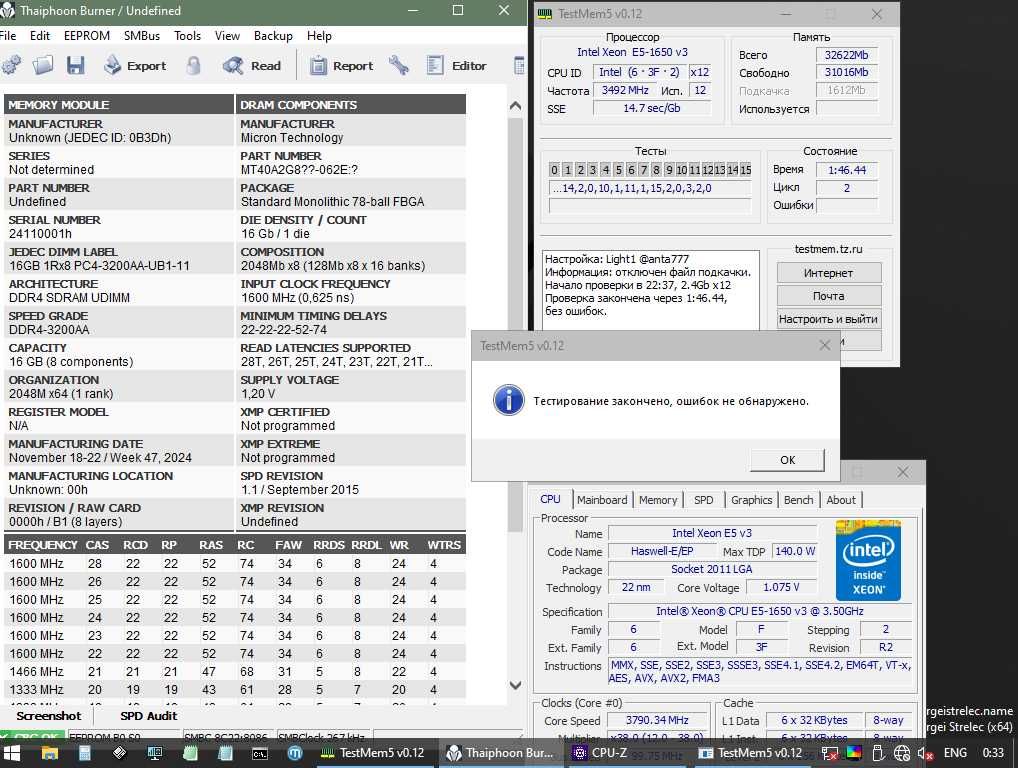The width and height of the screenshot is (1018, 768).
Task: Click part number MT40A2G8??-062E:? text
Action: 299,169
